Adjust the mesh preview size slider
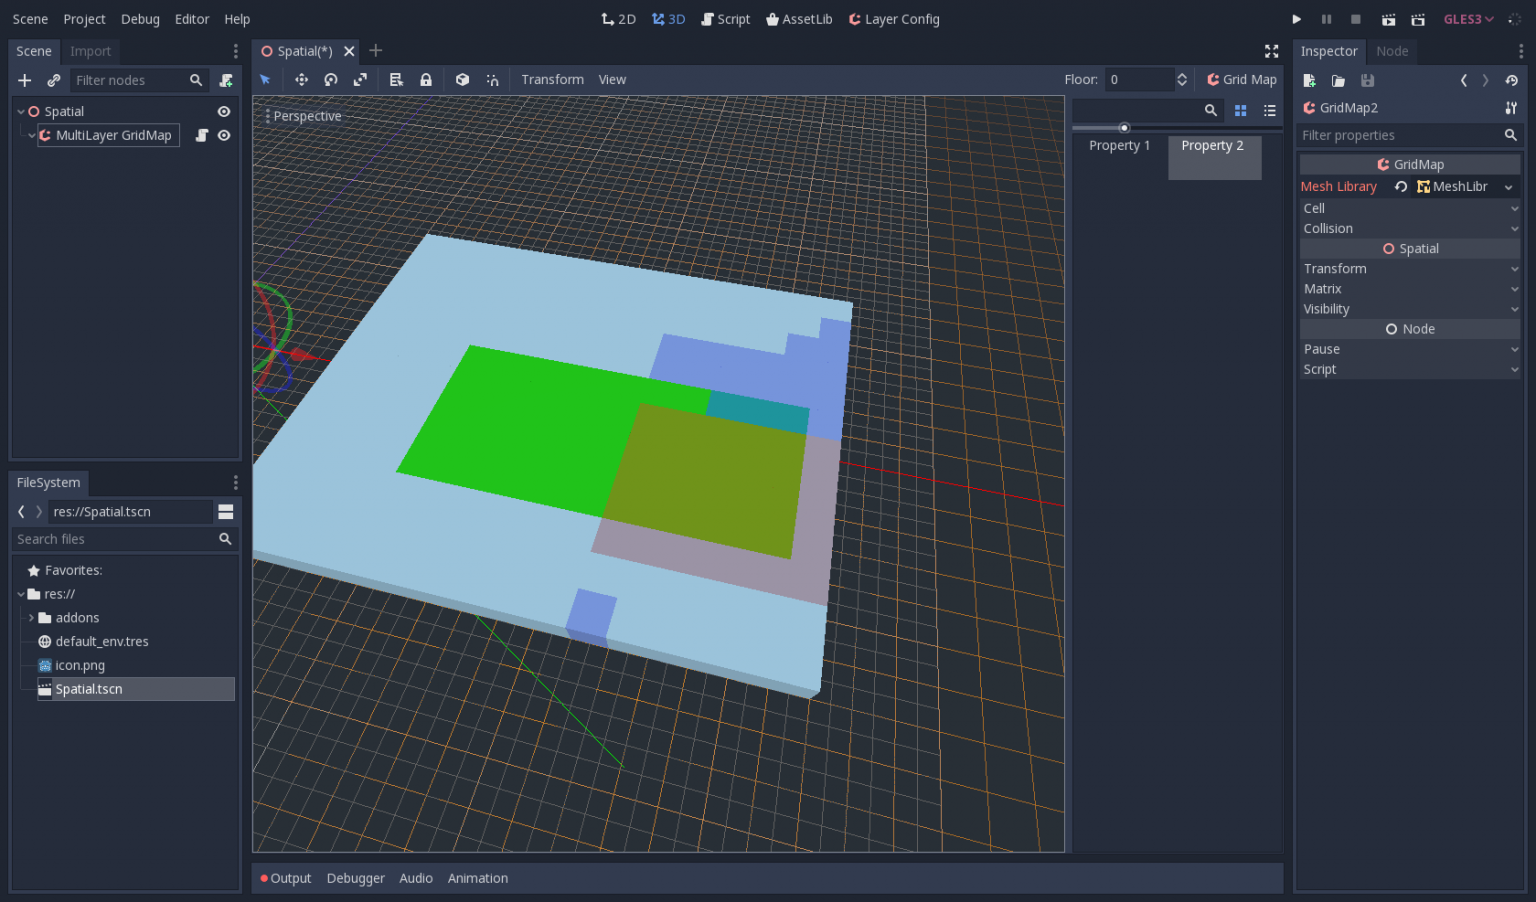The width and height of the screenshot is (1536, 902). (x=1124, y=127)
